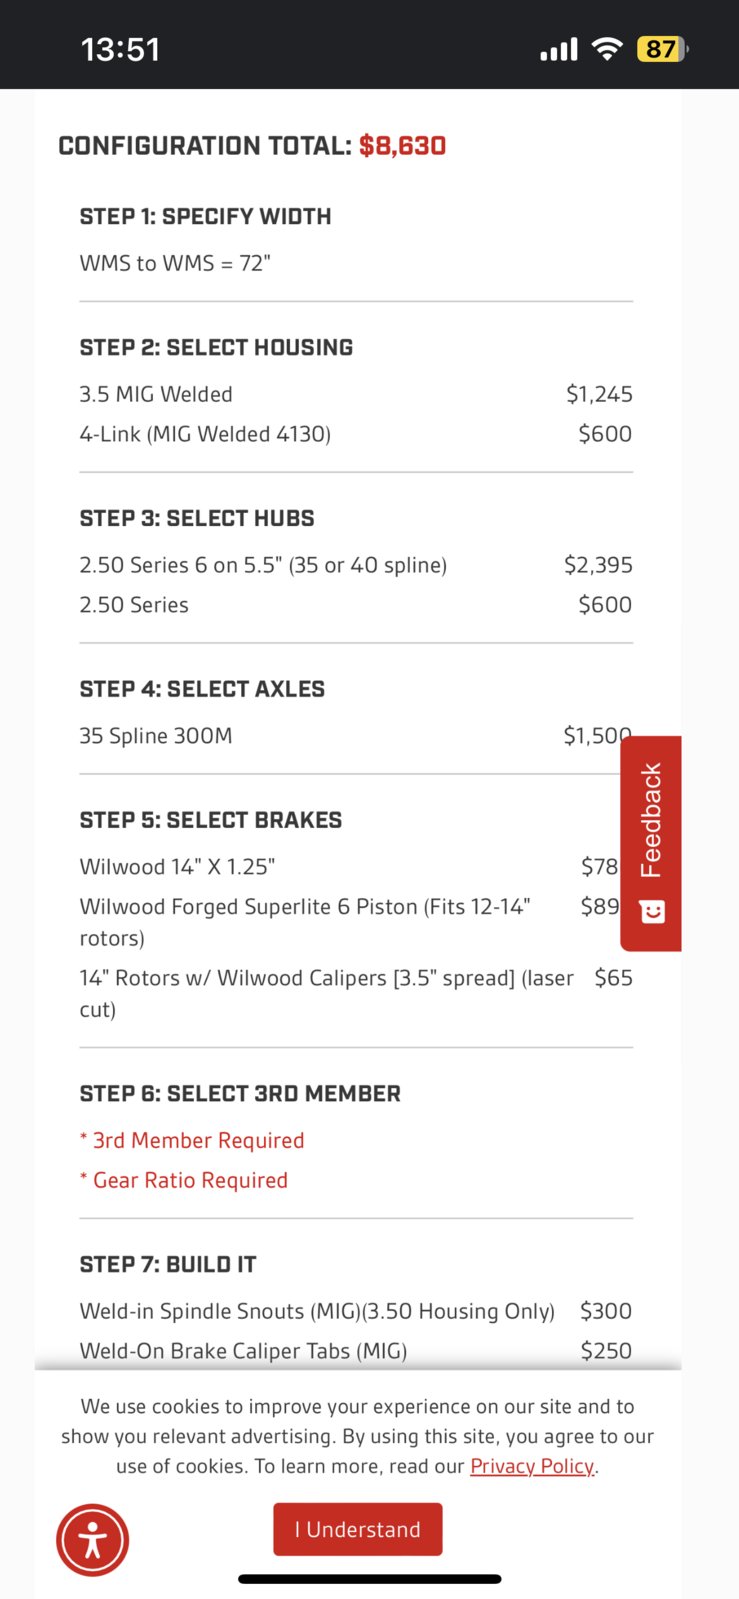
Task: Select Step 3: Select Hubs heading
Action: point(197,518)
